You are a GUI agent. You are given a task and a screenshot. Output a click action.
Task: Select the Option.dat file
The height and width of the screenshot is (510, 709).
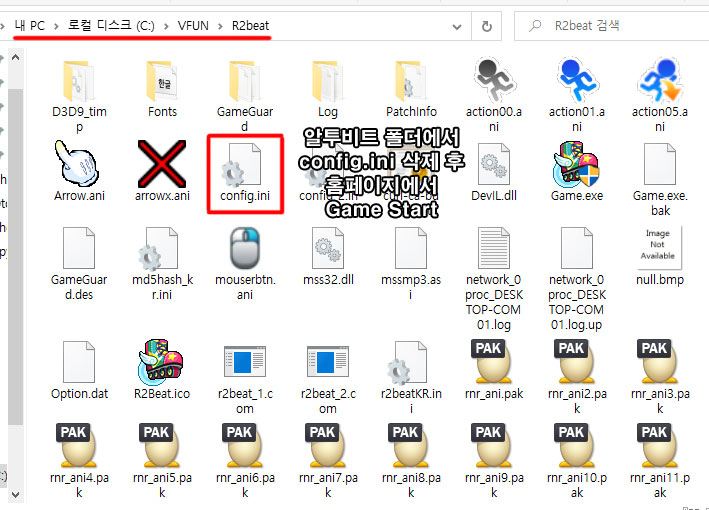79,370
